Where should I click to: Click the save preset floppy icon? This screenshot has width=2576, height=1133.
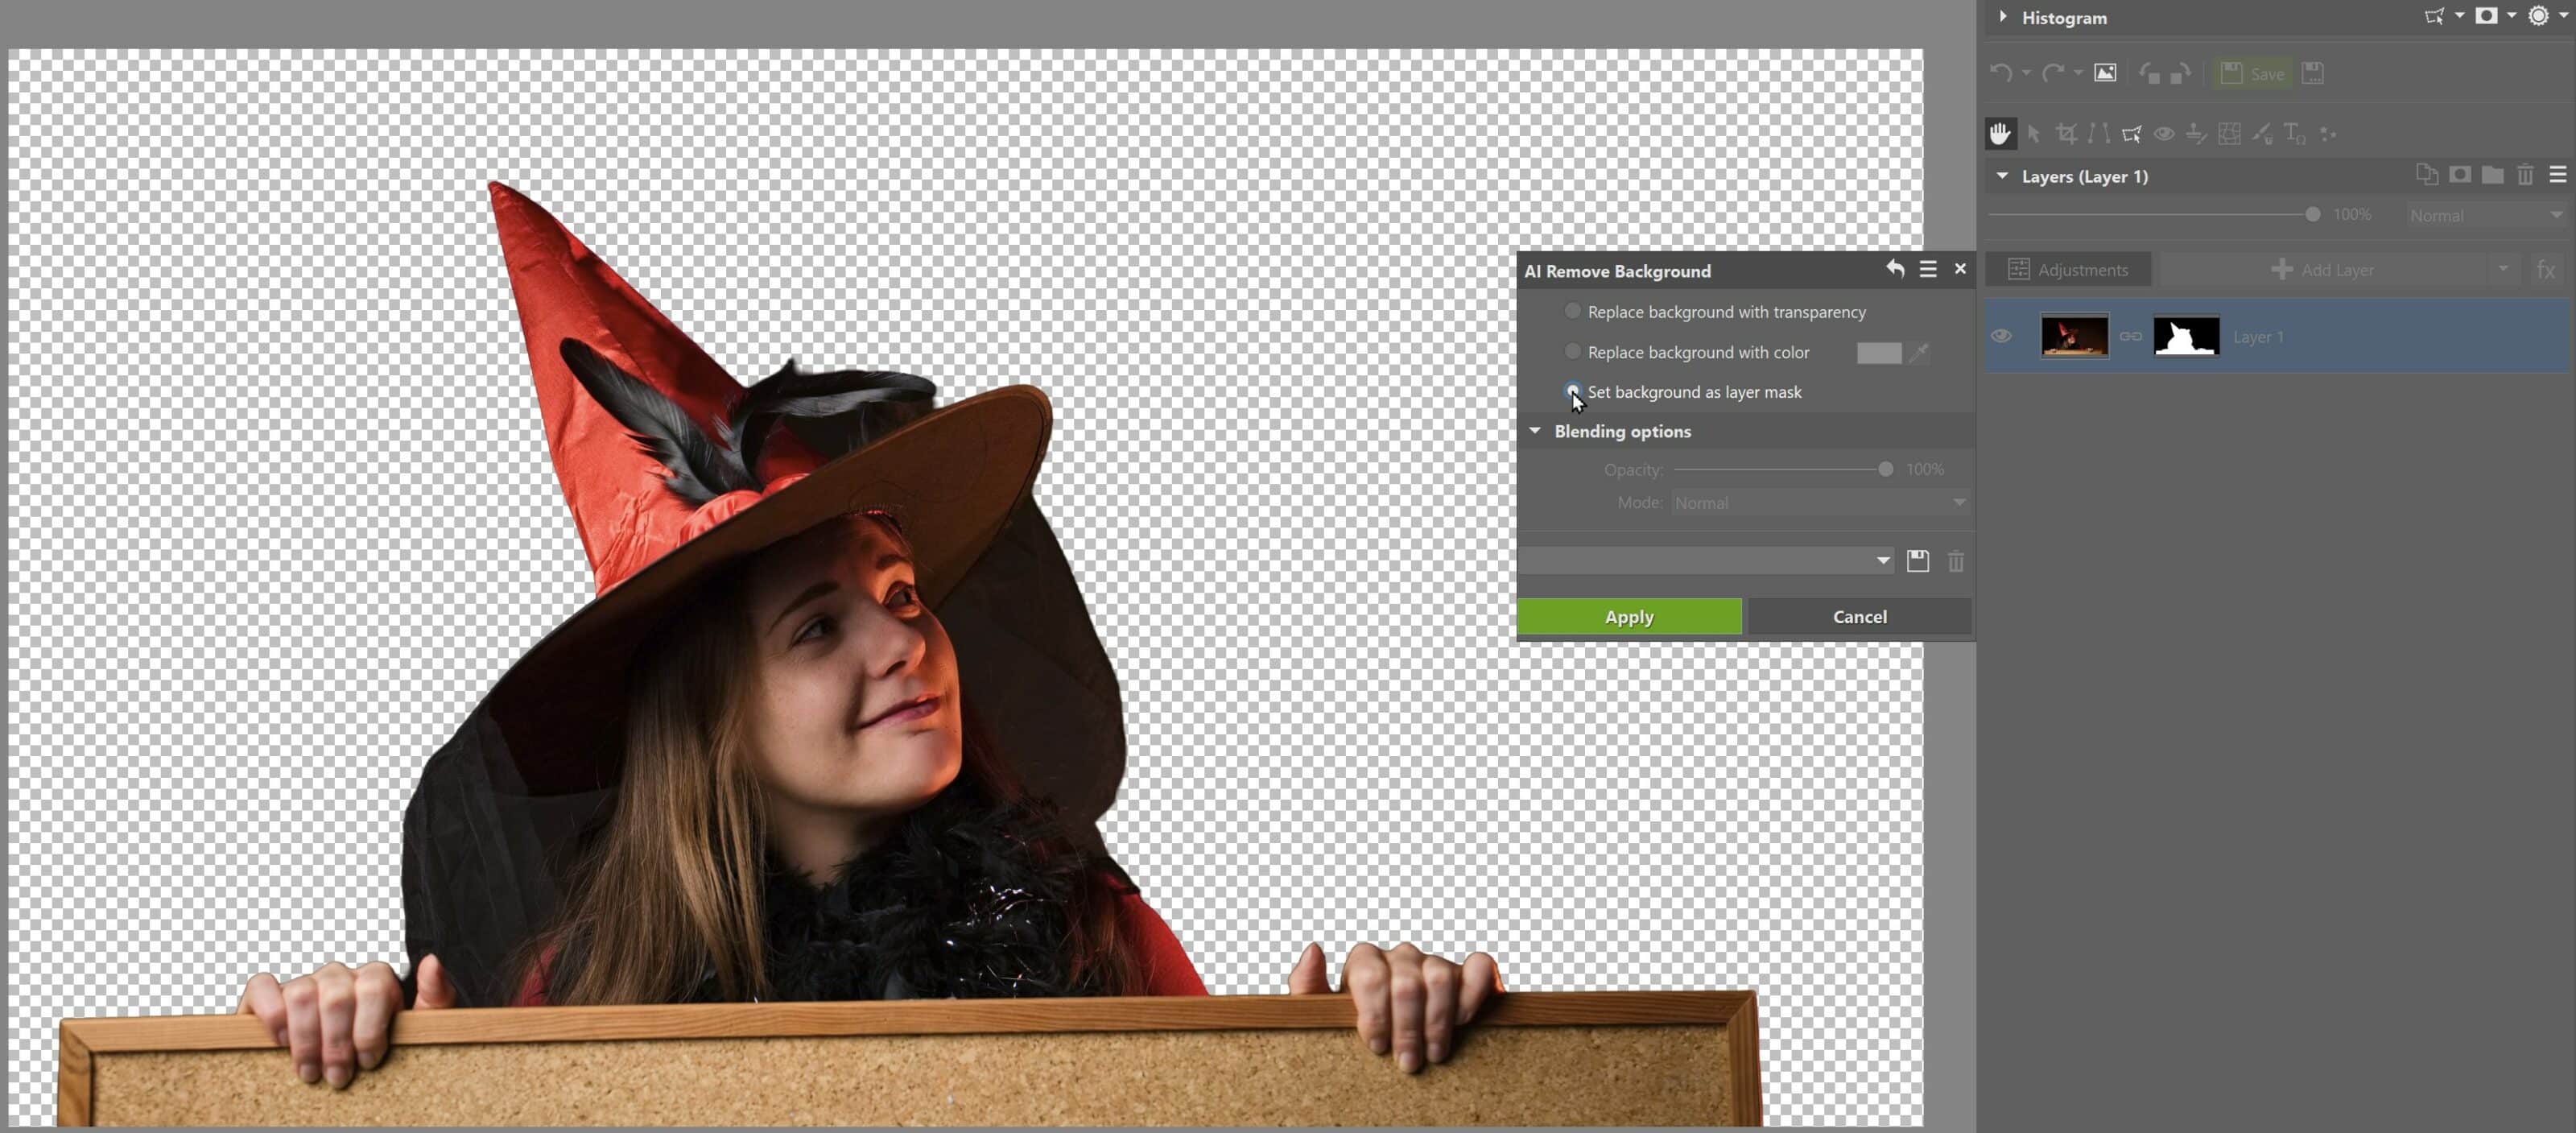point(1917,561)
